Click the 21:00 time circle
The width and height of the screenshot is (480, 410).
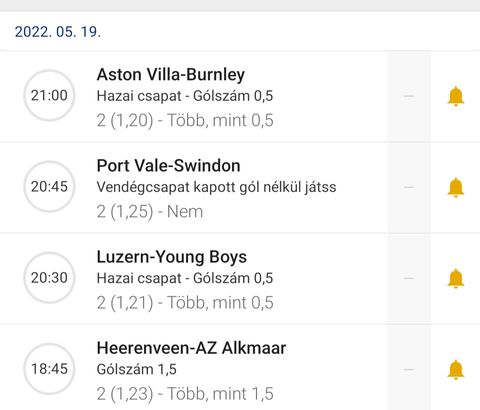pyautogui.click(x=49, y=95)
